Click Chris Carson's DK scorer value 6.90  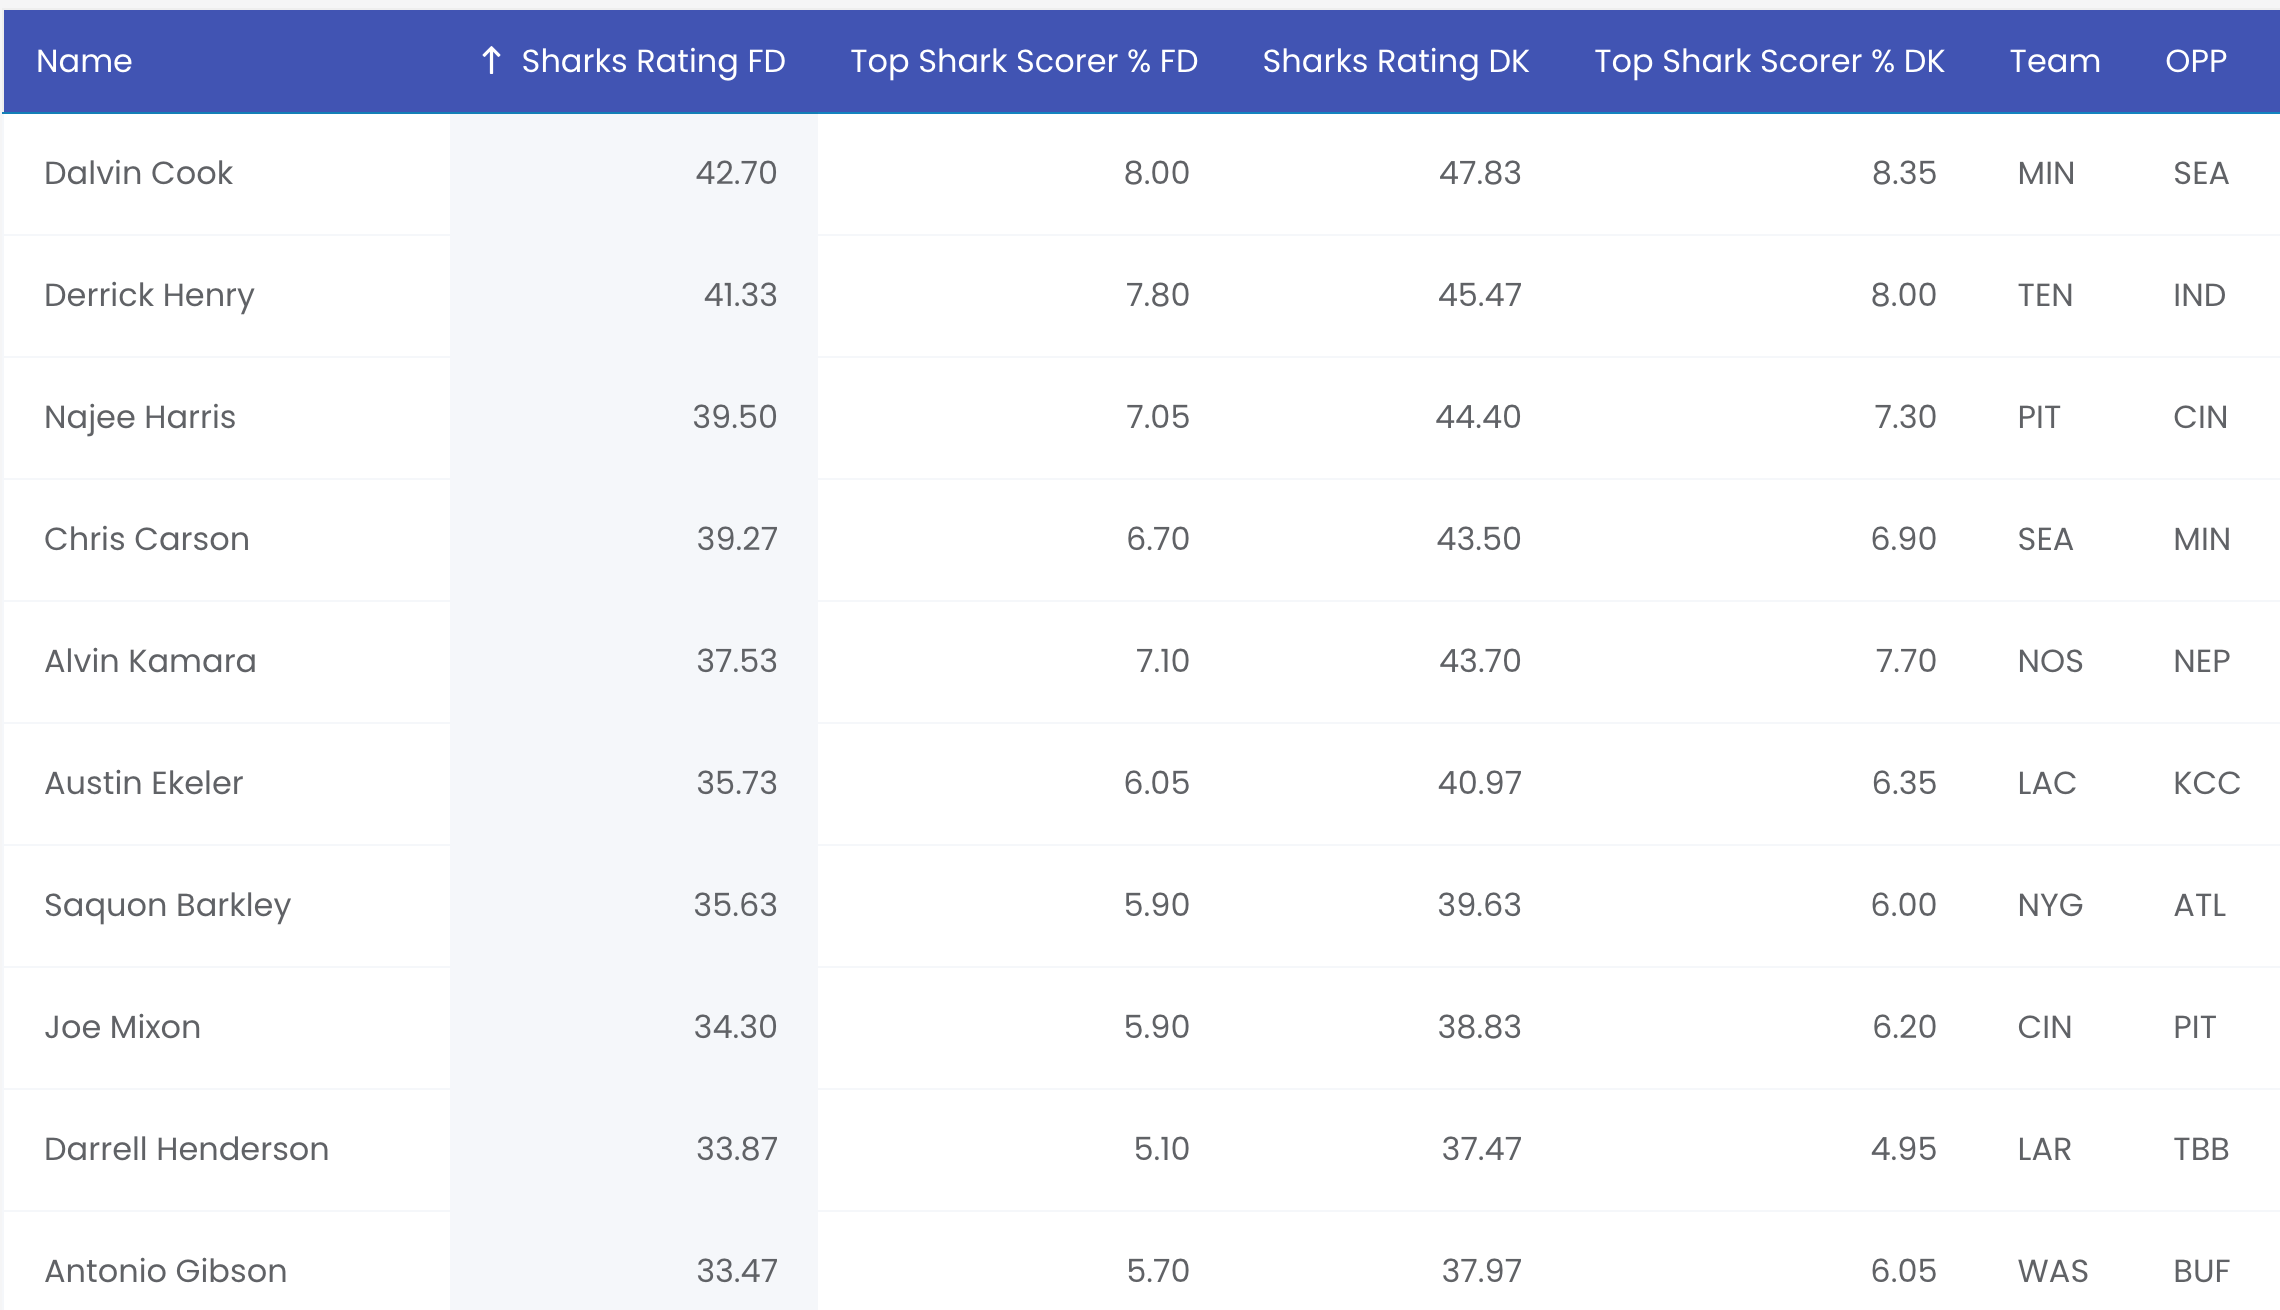pyautogui.click(x=1904, y=539)
